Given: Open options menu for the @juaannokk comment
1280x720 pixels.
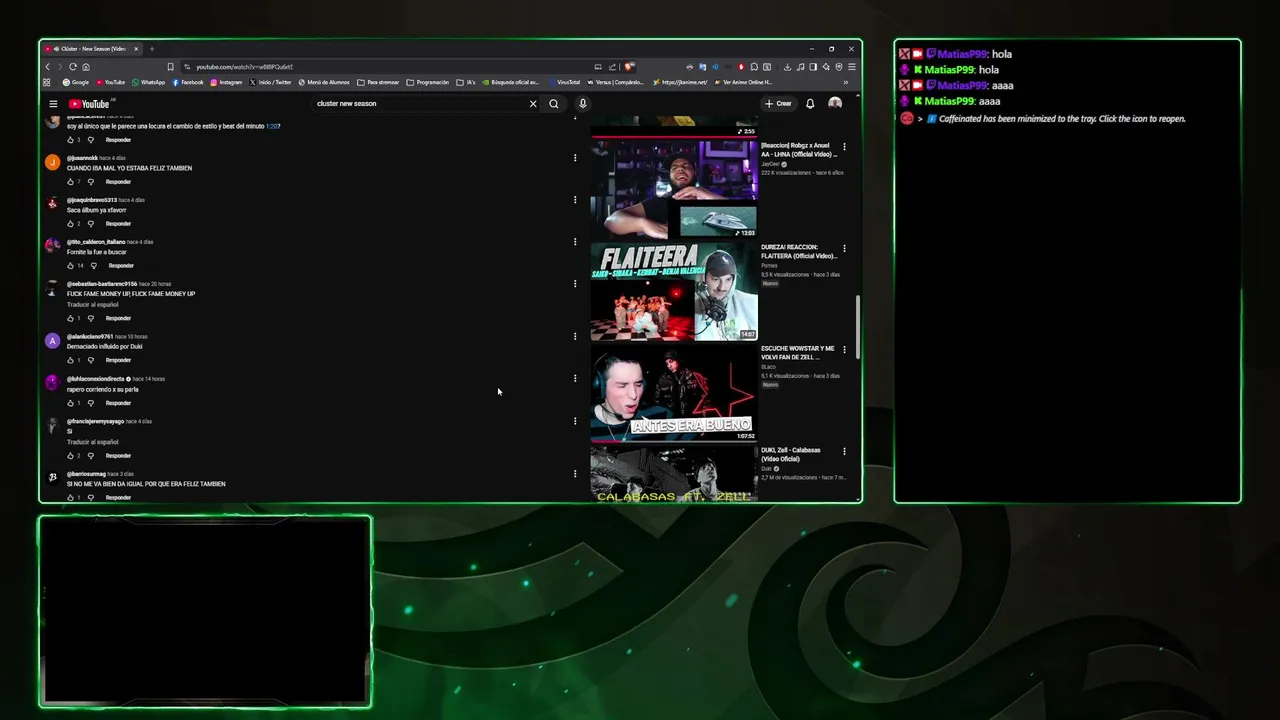Looking at the screenshot, I should pos(575,158).
